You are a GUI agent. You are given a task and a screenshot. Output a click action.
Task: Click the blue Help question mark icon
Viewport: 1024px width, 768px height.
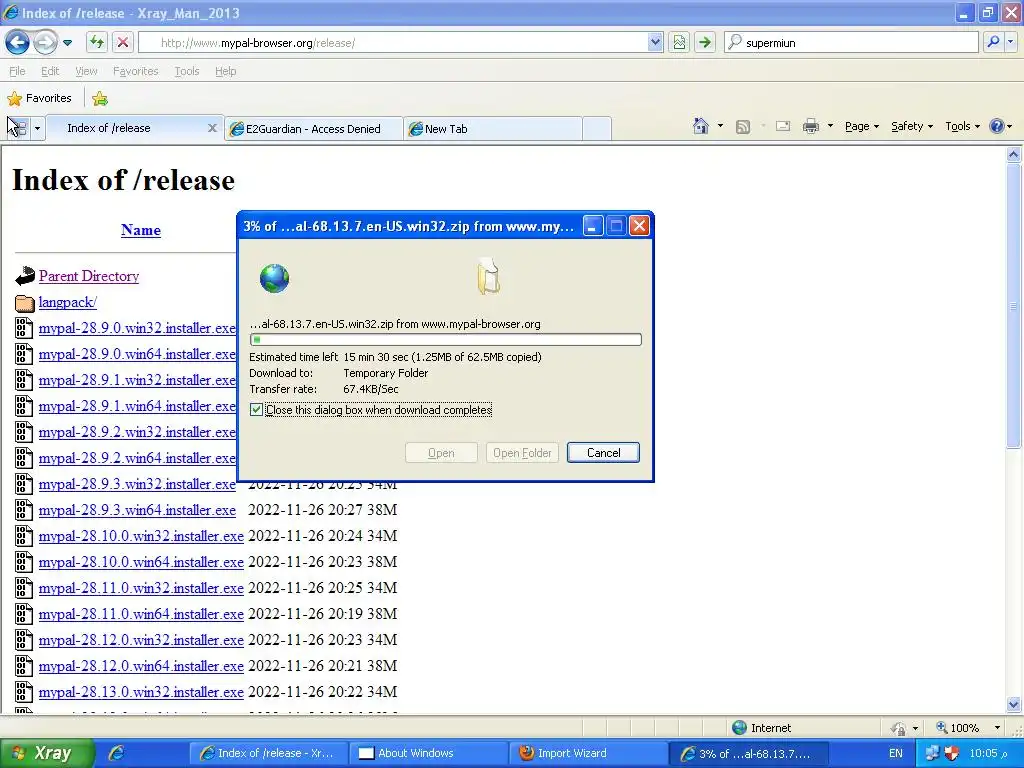coord(997,126)
